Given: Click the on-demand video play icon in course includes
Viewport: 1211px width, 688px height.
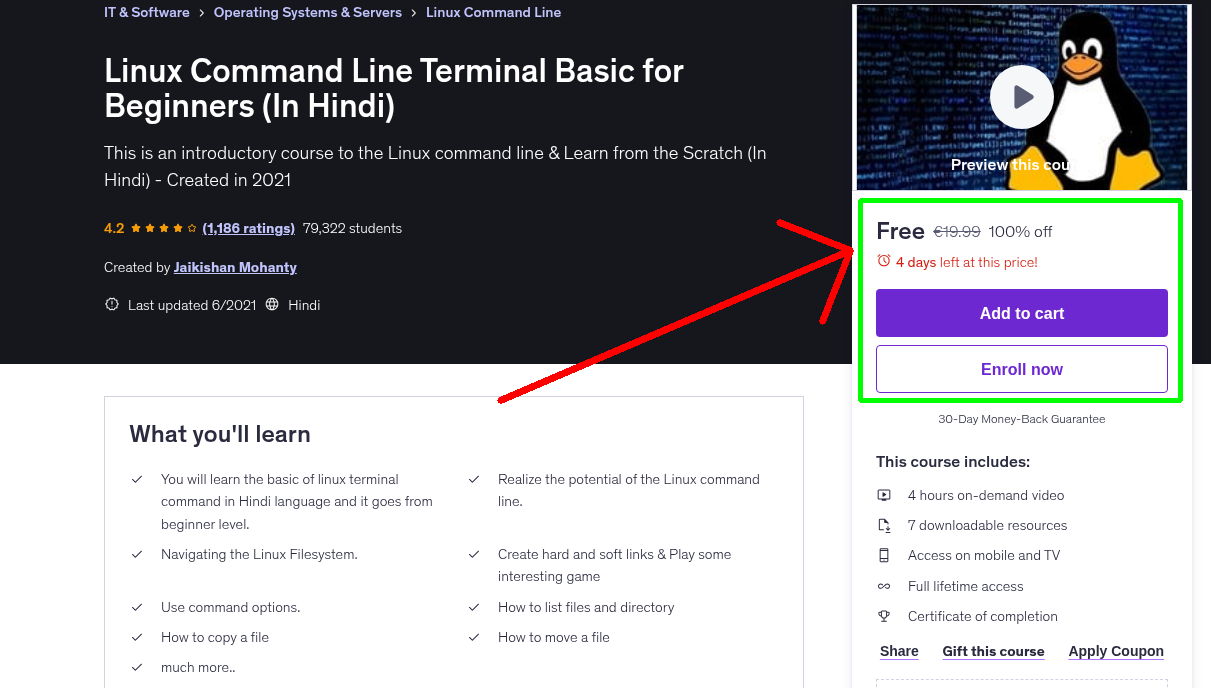Looking at the screenshot, I should pos(884,495).
